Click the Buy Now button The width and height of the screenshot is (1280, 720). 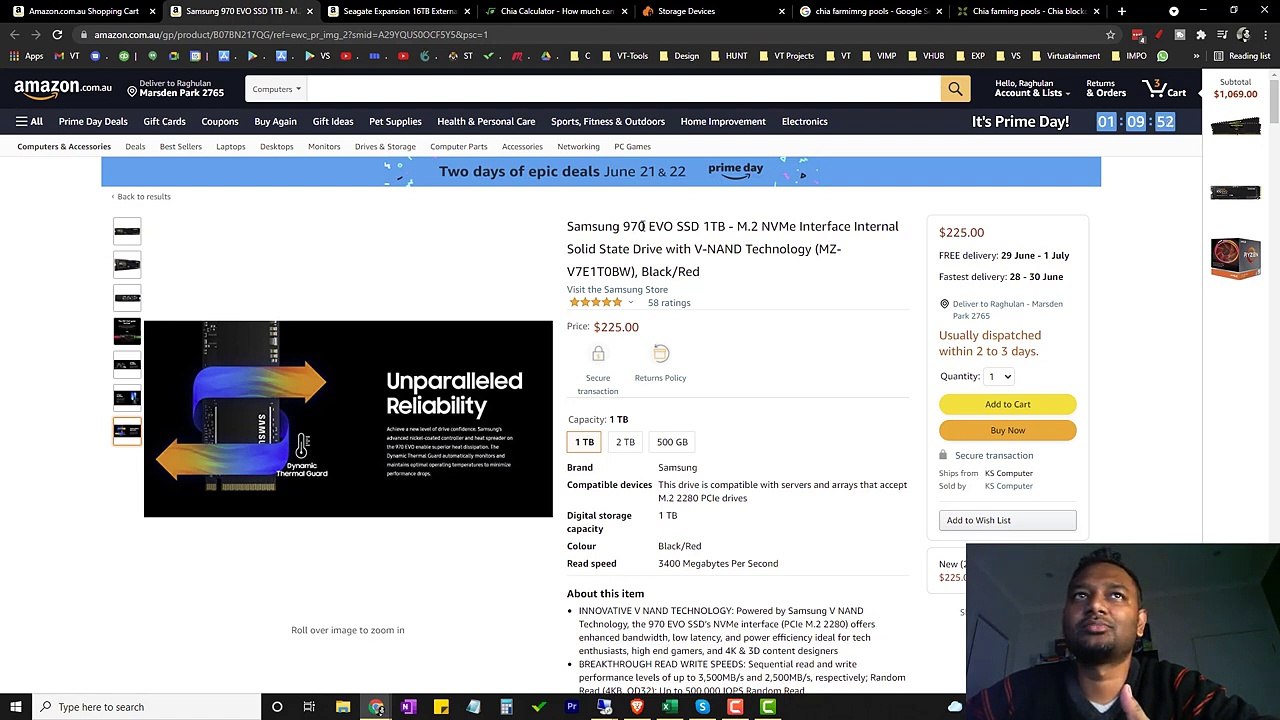pos(1007,430)
